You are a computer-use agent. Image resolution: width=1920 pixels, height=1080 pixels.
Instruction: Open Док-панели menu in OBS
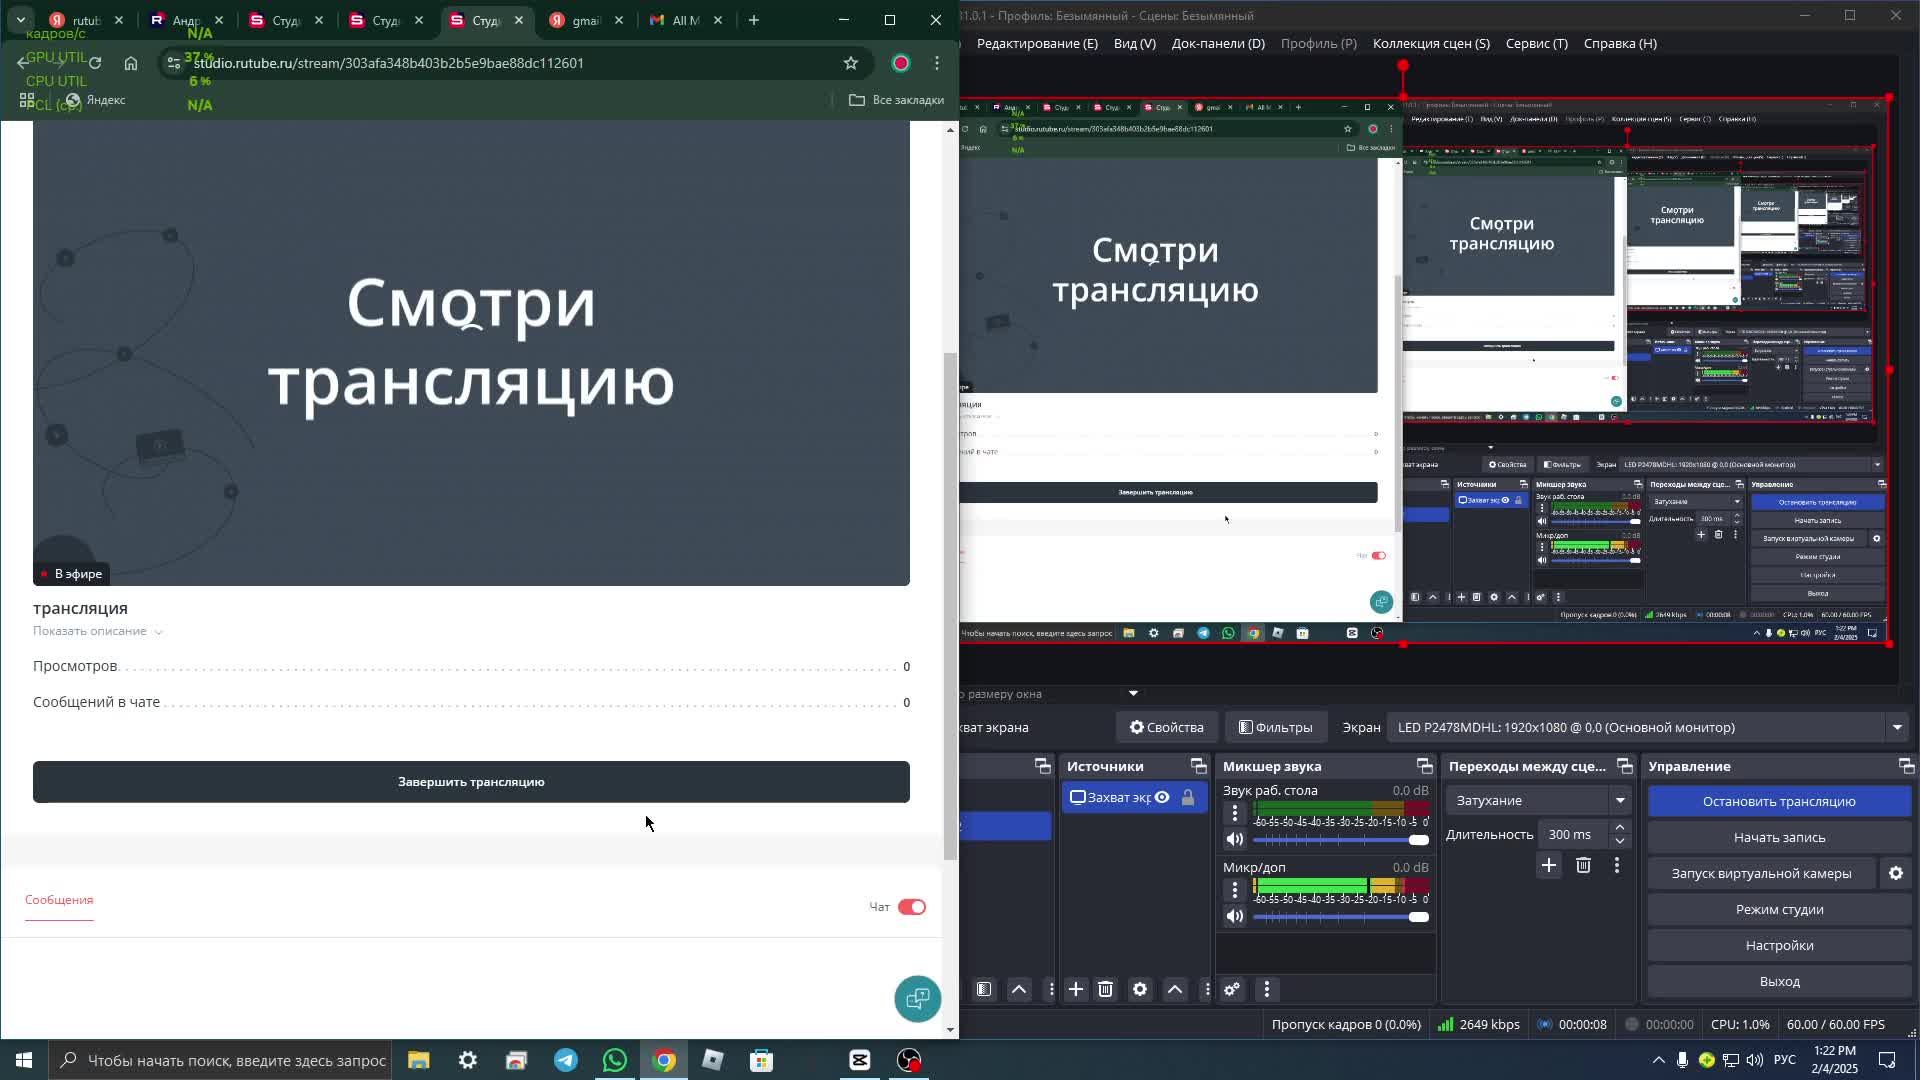(x=1218, y=43)
